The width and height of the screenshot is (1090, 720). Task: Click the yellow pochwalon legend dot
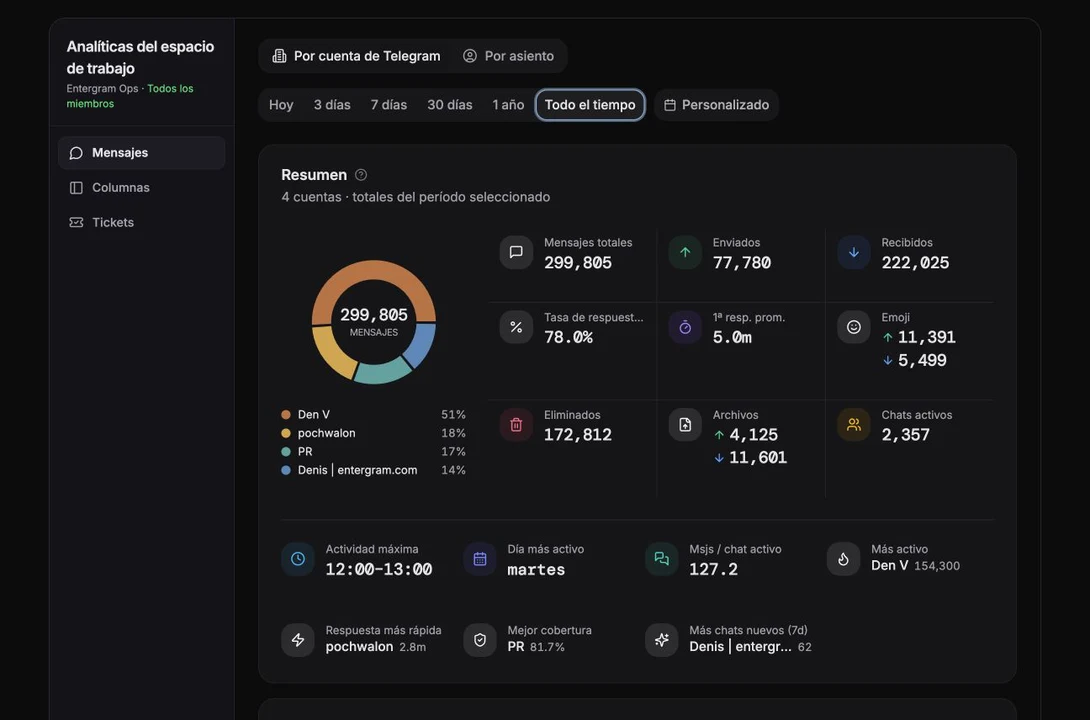286,433
